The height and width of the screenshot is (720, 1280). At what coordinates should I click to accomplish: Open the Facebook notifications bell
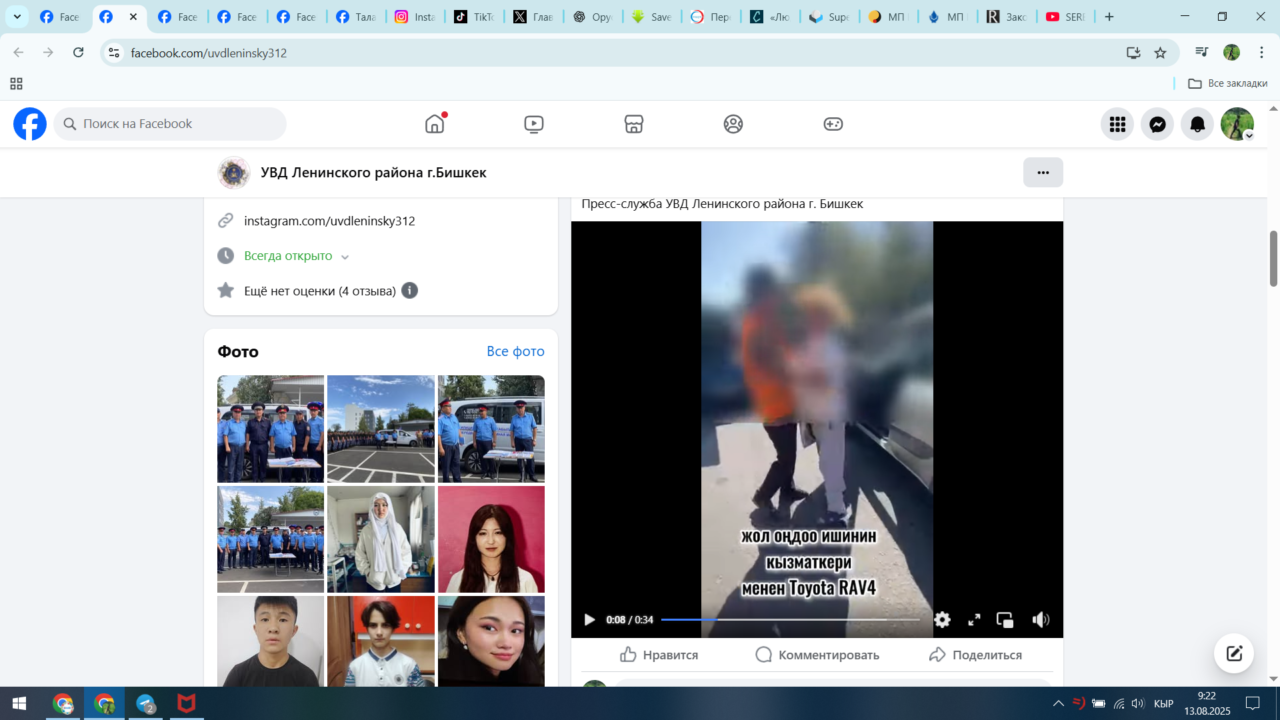pos(1197,124)
